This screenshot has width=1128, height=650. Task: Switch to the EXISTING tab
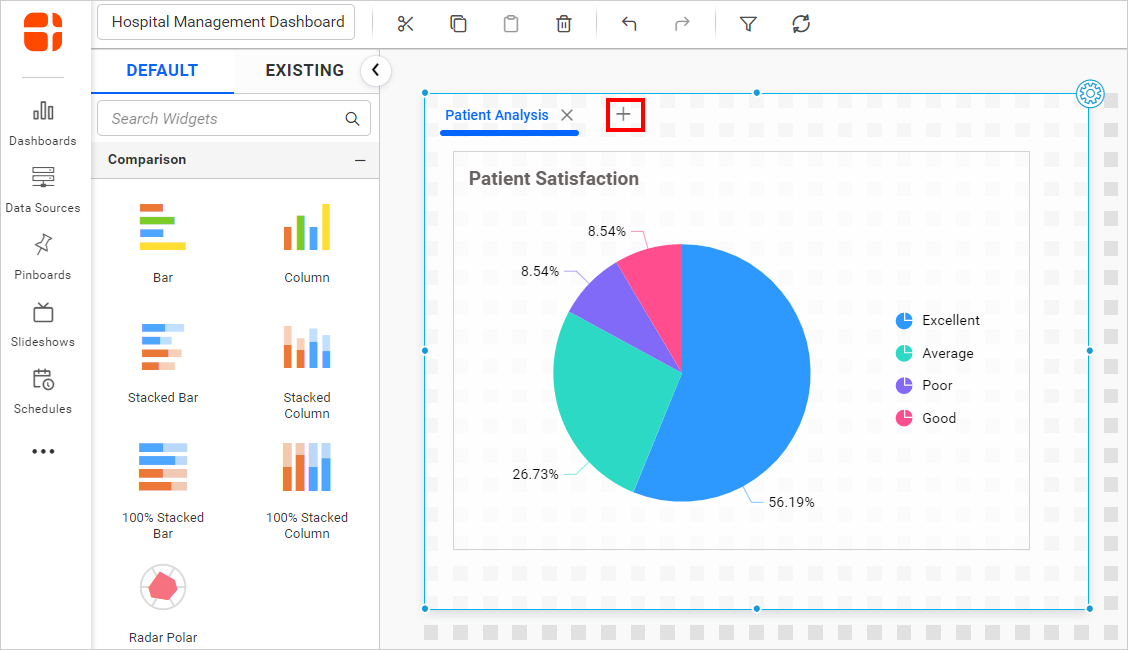tap(304, 71)
